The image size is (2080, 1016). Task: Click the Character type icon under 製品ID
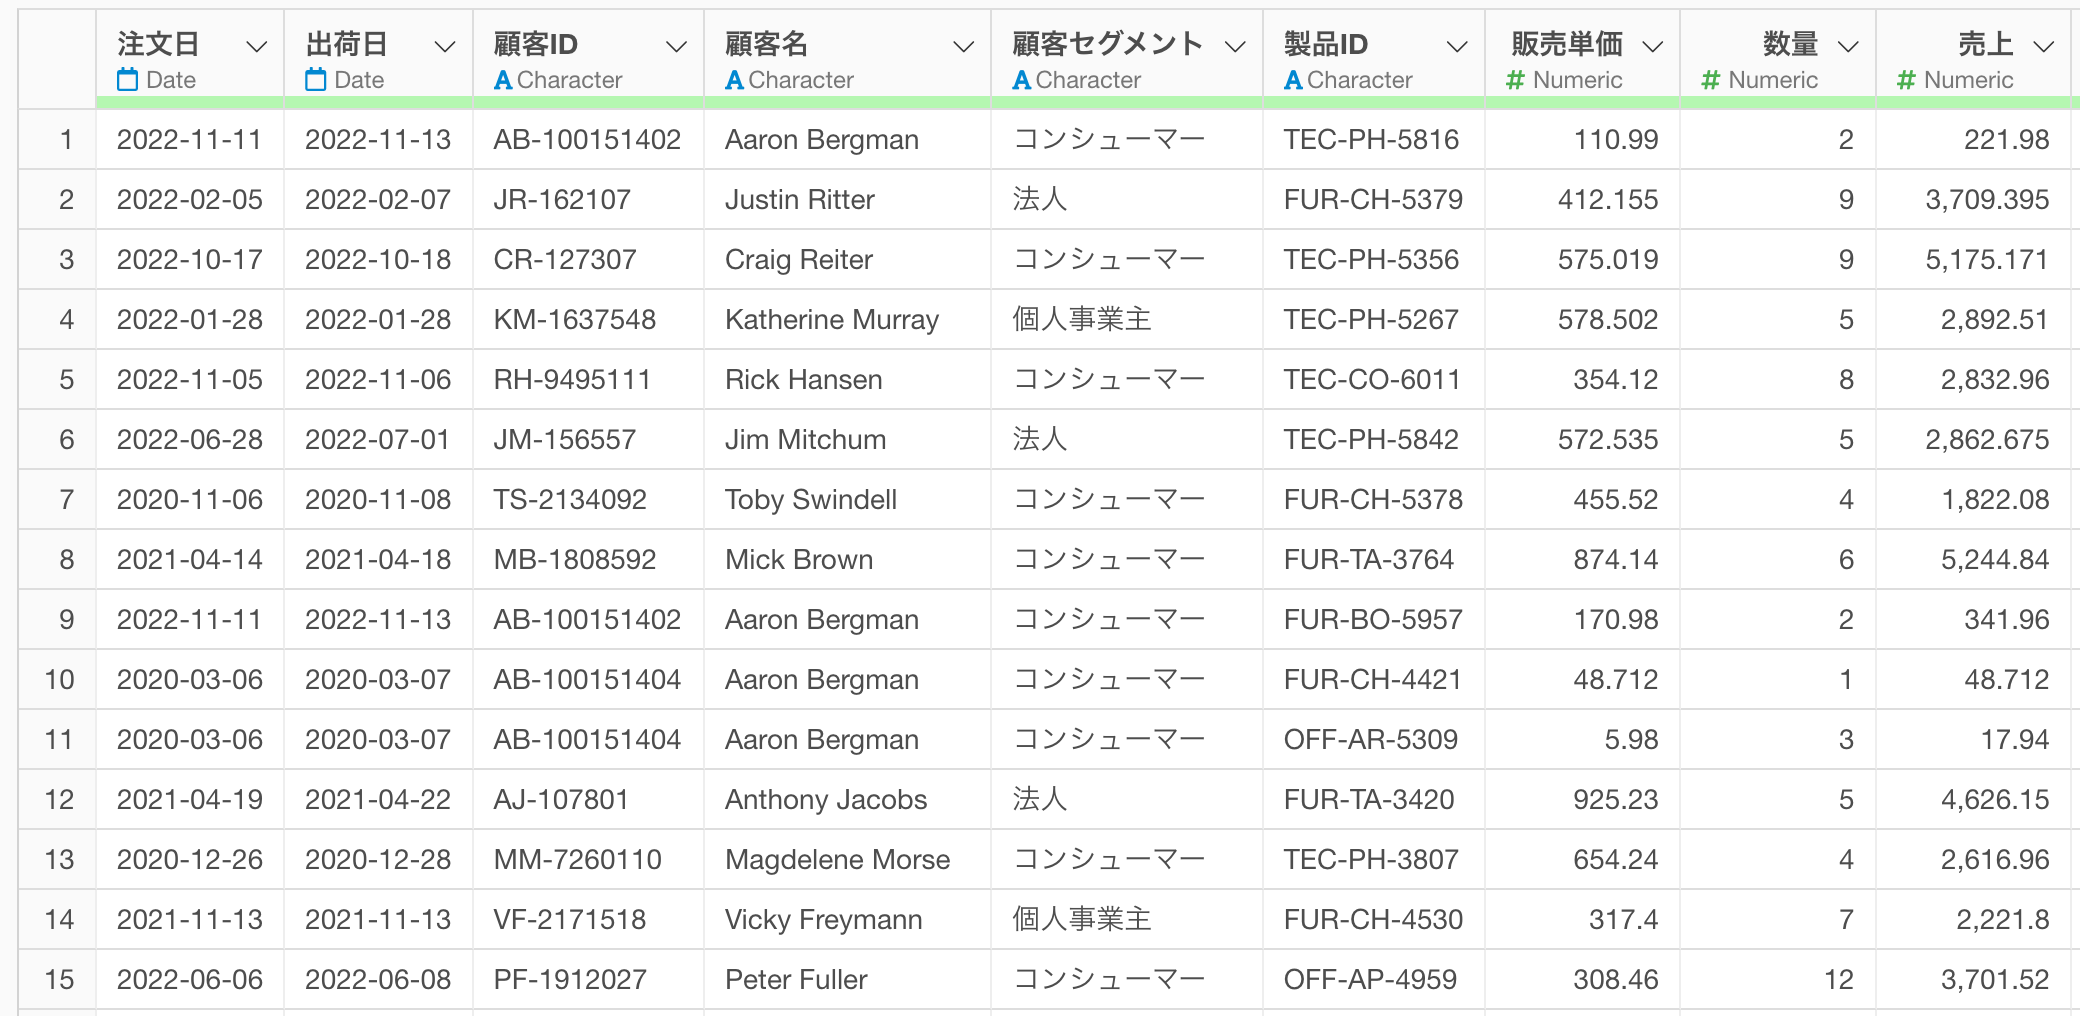tap(1293, 80)
